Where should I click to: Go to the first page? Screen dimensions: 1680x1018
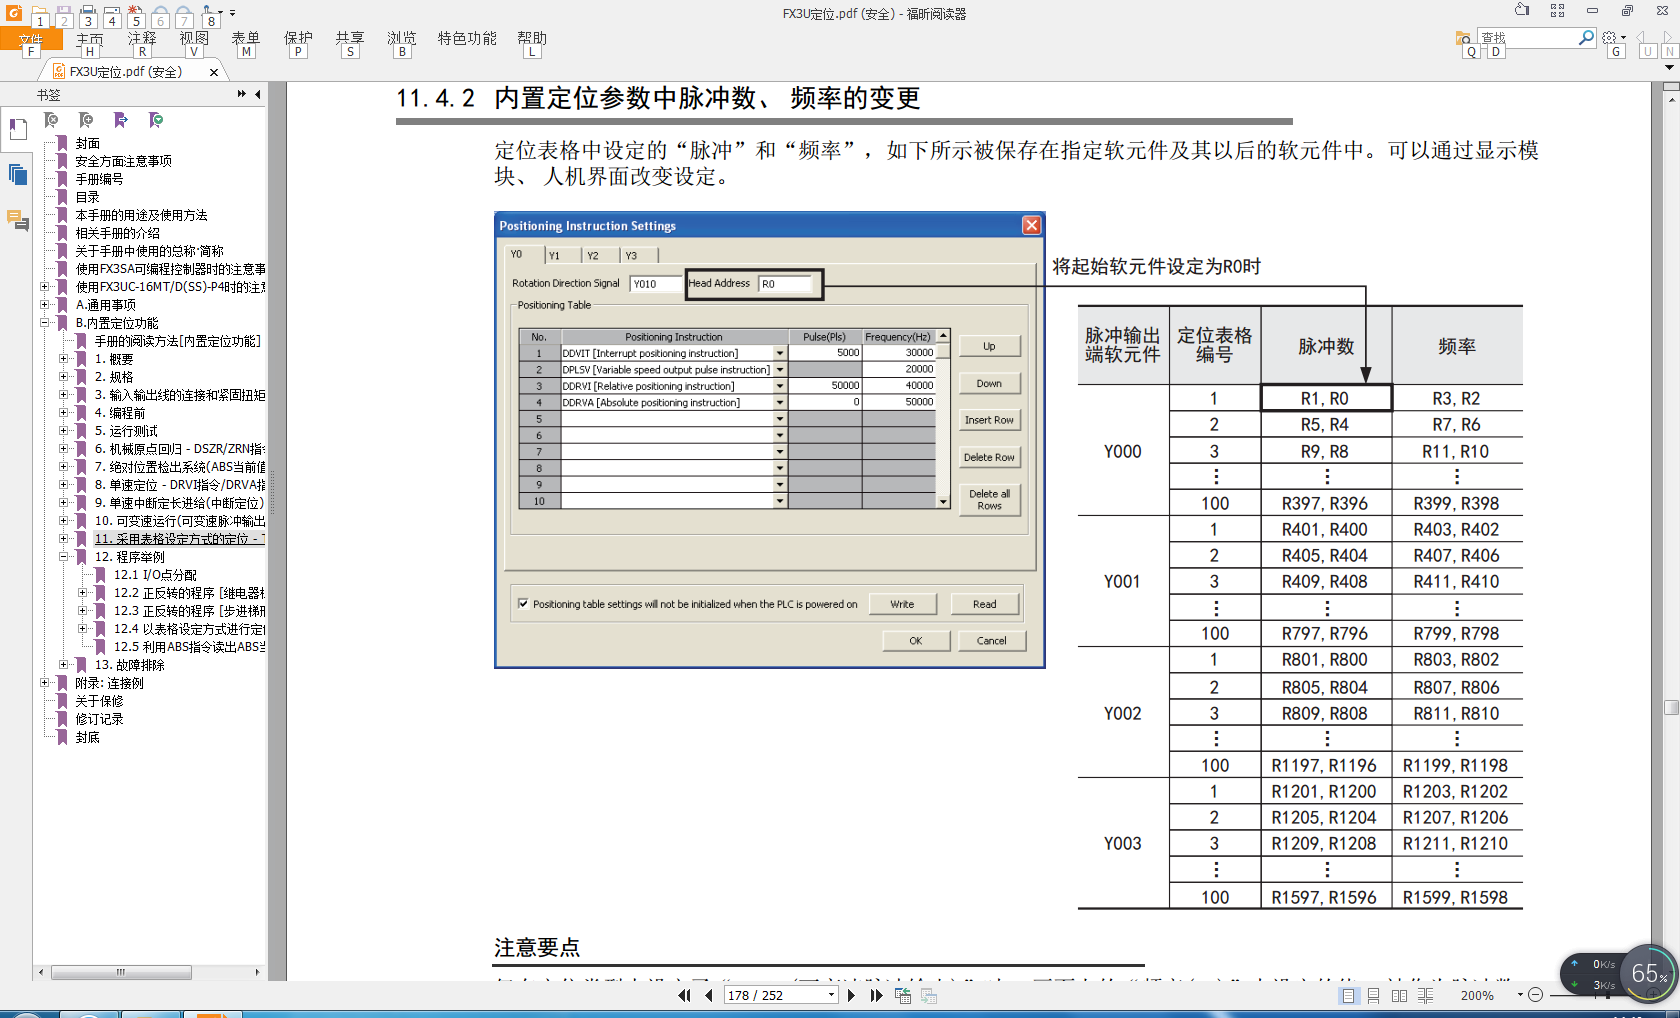[x=684, y=995]
